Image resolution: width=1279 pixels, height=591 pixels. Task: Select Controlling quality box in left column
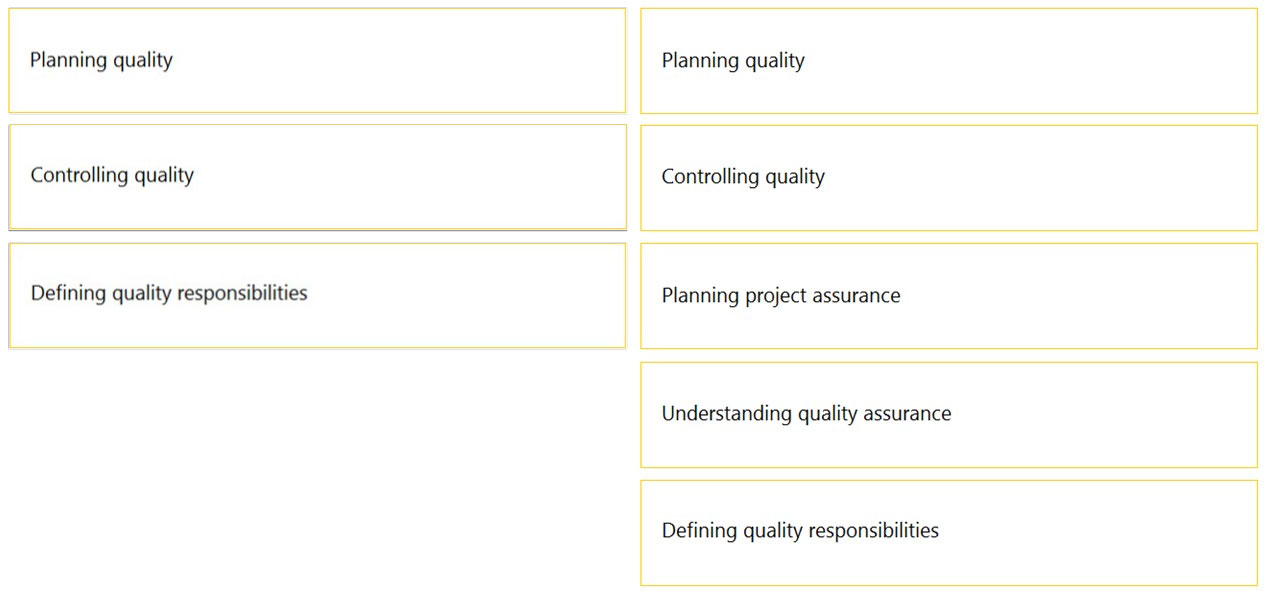click(317, 177)
